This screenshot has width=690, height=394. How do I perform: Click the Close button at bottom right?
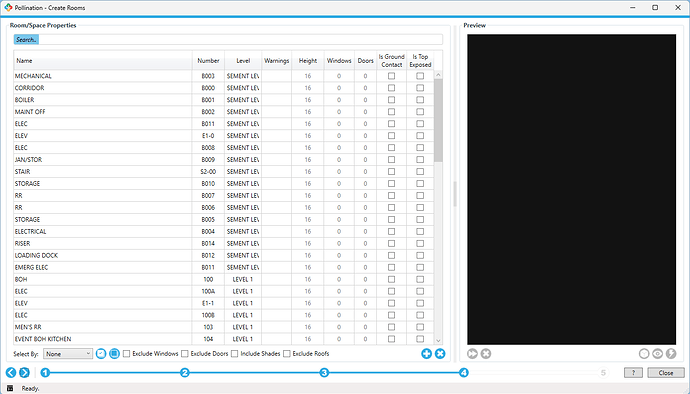[x=666, y=373]
